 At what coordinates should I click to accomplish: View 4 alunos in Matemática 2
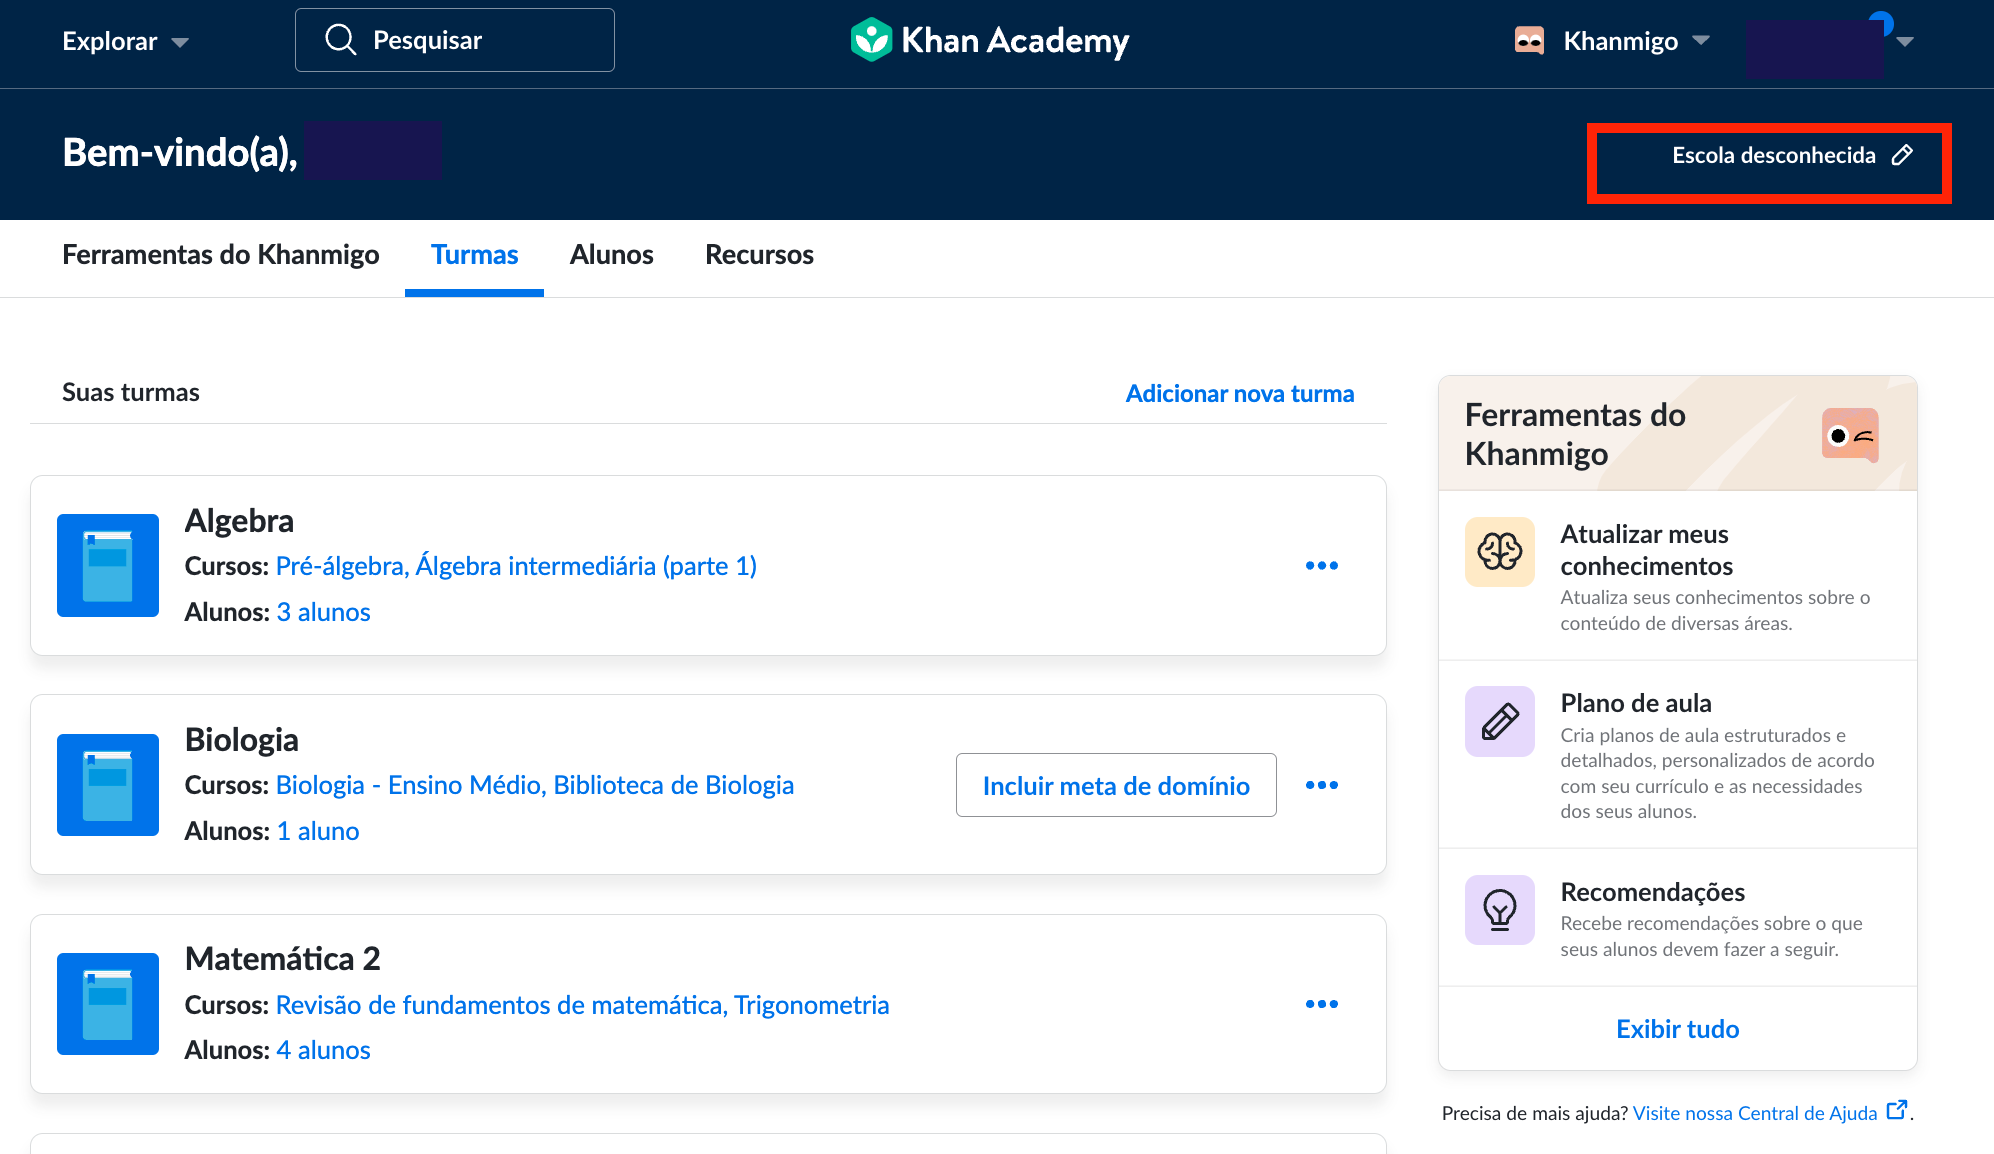click(323, 1050)
